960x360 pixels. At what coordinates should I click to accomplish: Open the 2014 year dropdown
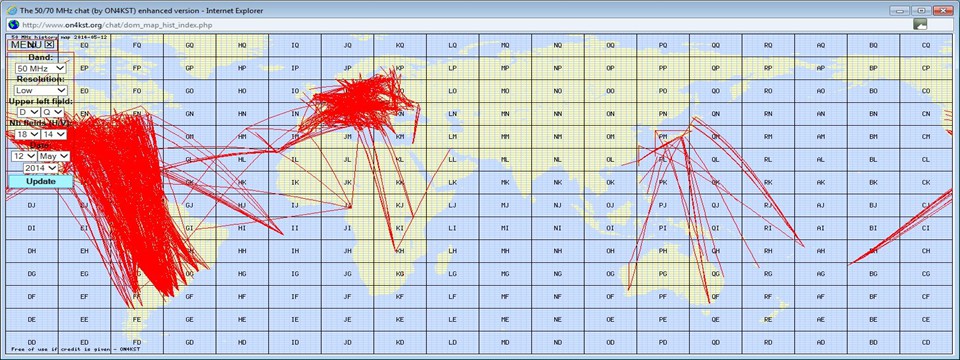click(41, 168)
